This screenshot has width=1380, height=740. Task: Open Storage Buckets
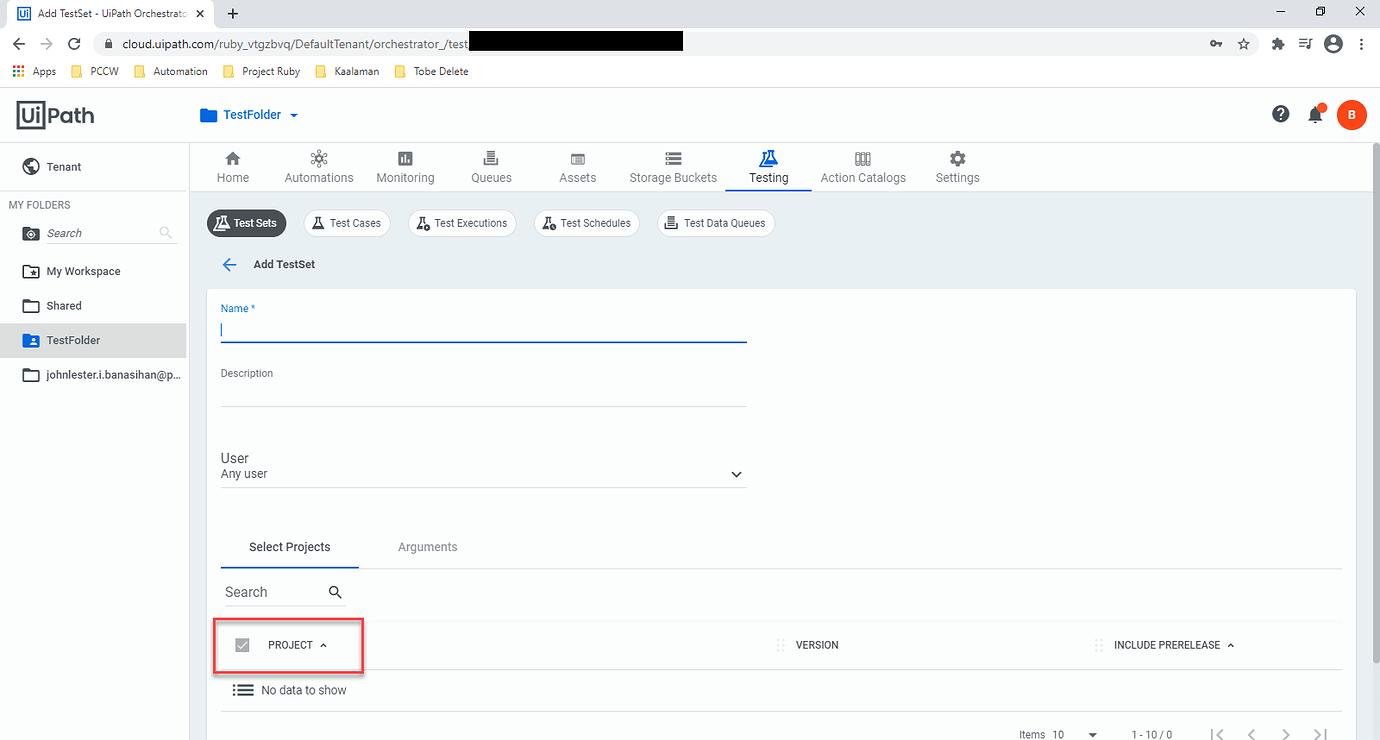pos(672,166)
